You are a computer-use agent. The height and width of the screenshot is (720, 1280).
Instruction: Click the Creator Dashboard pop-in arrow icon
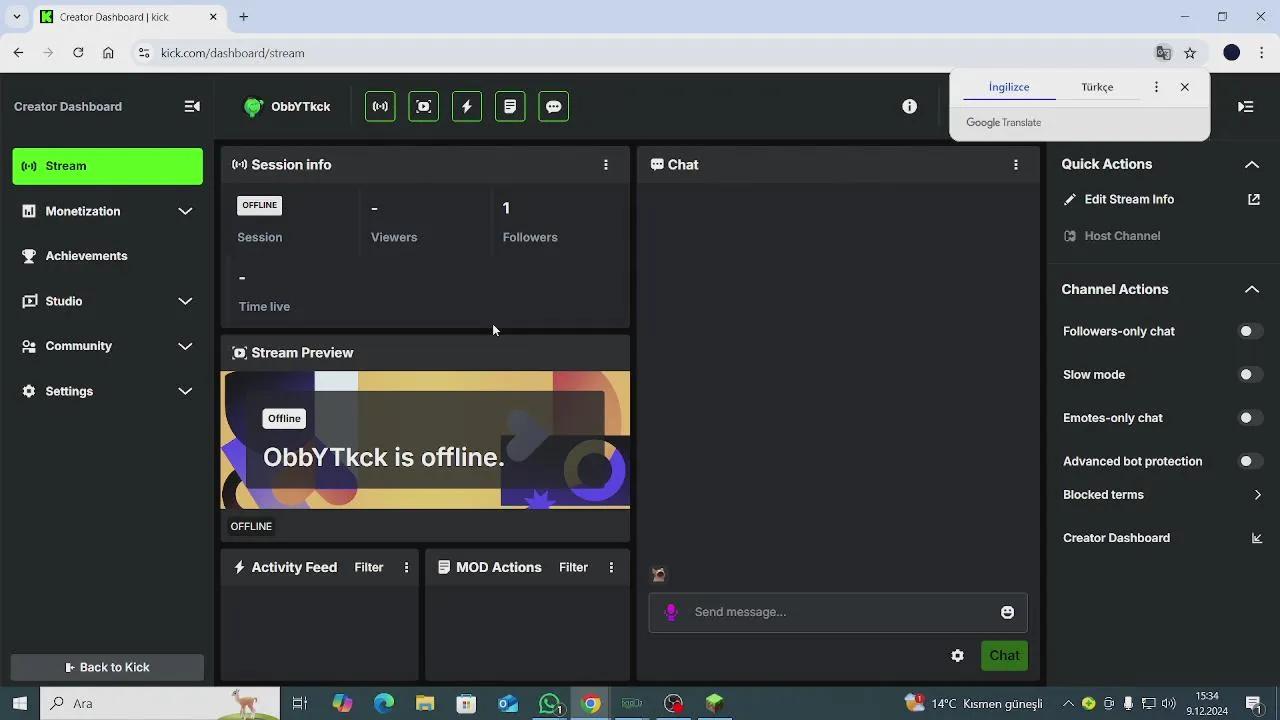coord(1257,538)
